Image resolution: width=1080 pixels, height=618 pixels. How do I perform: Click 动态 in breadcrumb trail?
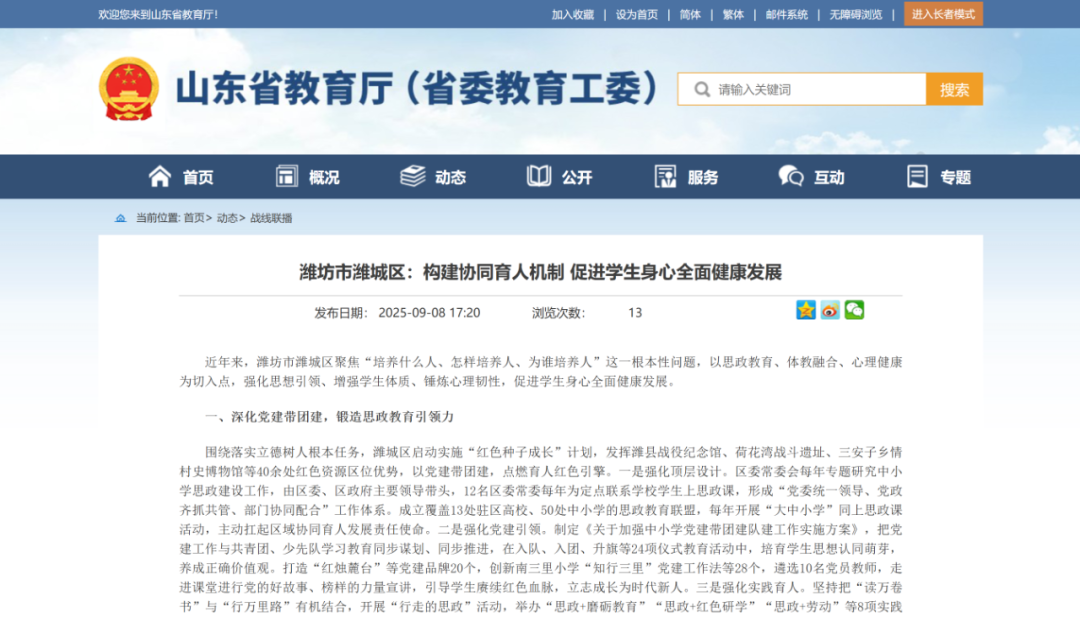pos(227,218)
